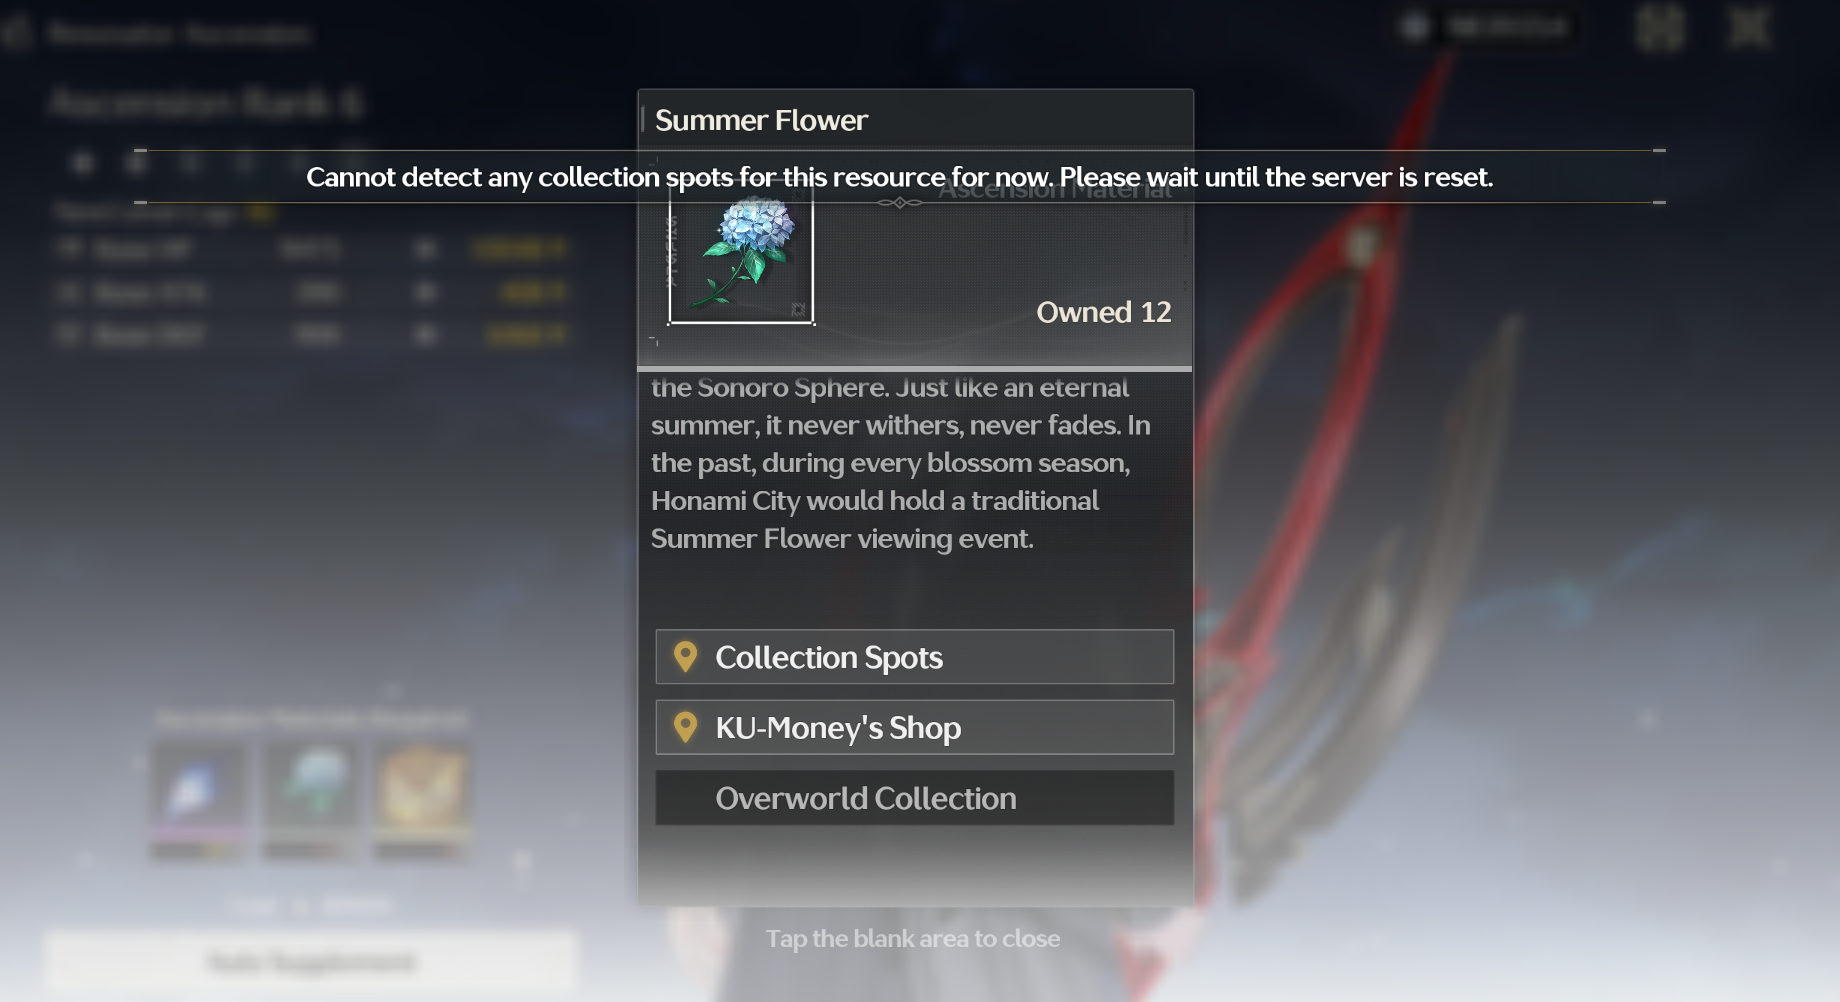The width and height of the screenshot is (1840, 1002).
Task: Click the Summer Flower title header
Action: (x=761, y=120)
